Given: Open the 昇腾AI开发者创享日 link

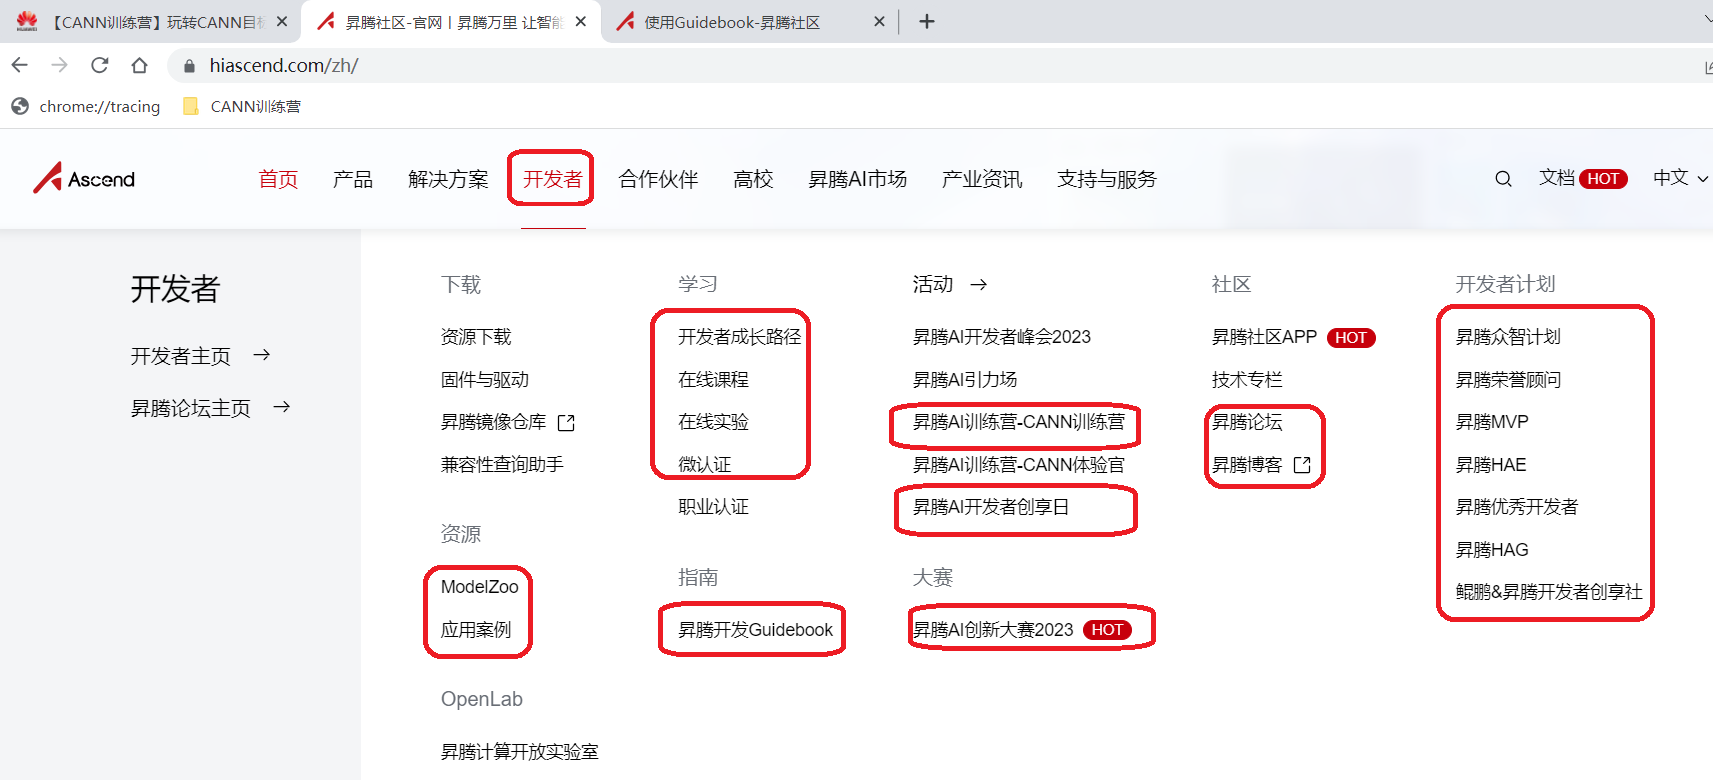Looking at the screenshot, I should [991, 507].
